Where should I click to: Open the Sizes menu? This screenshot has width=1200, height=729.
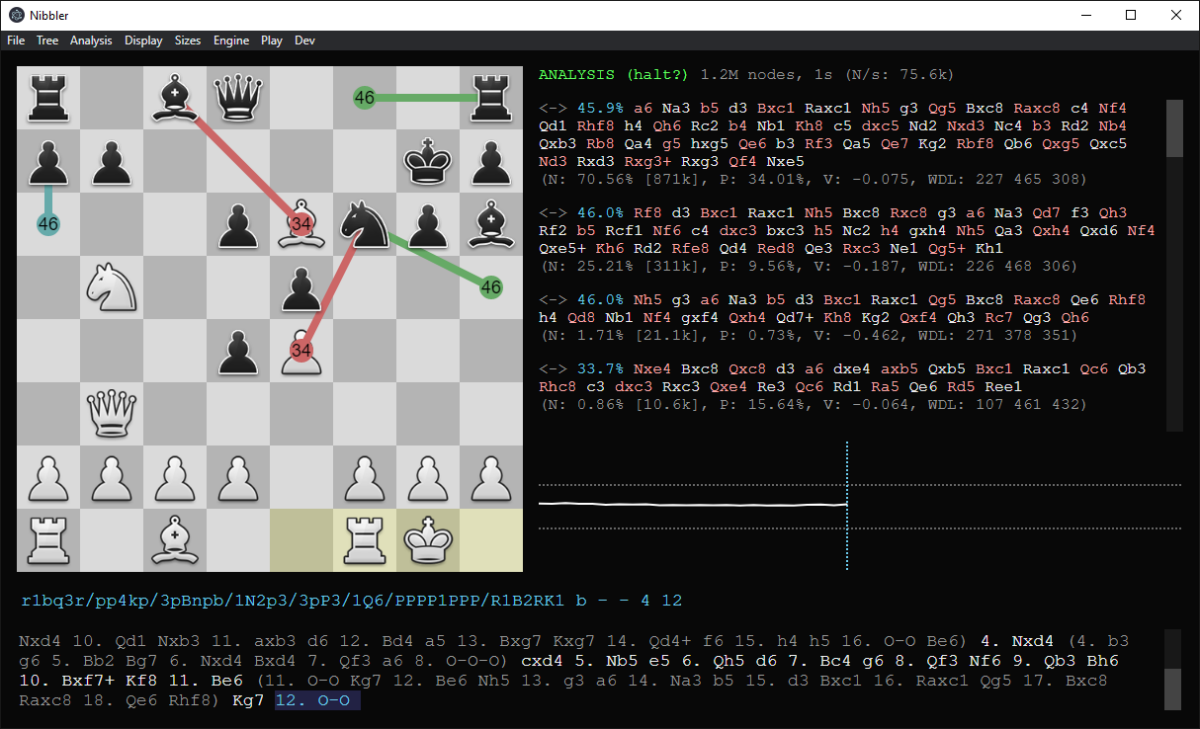188,41
